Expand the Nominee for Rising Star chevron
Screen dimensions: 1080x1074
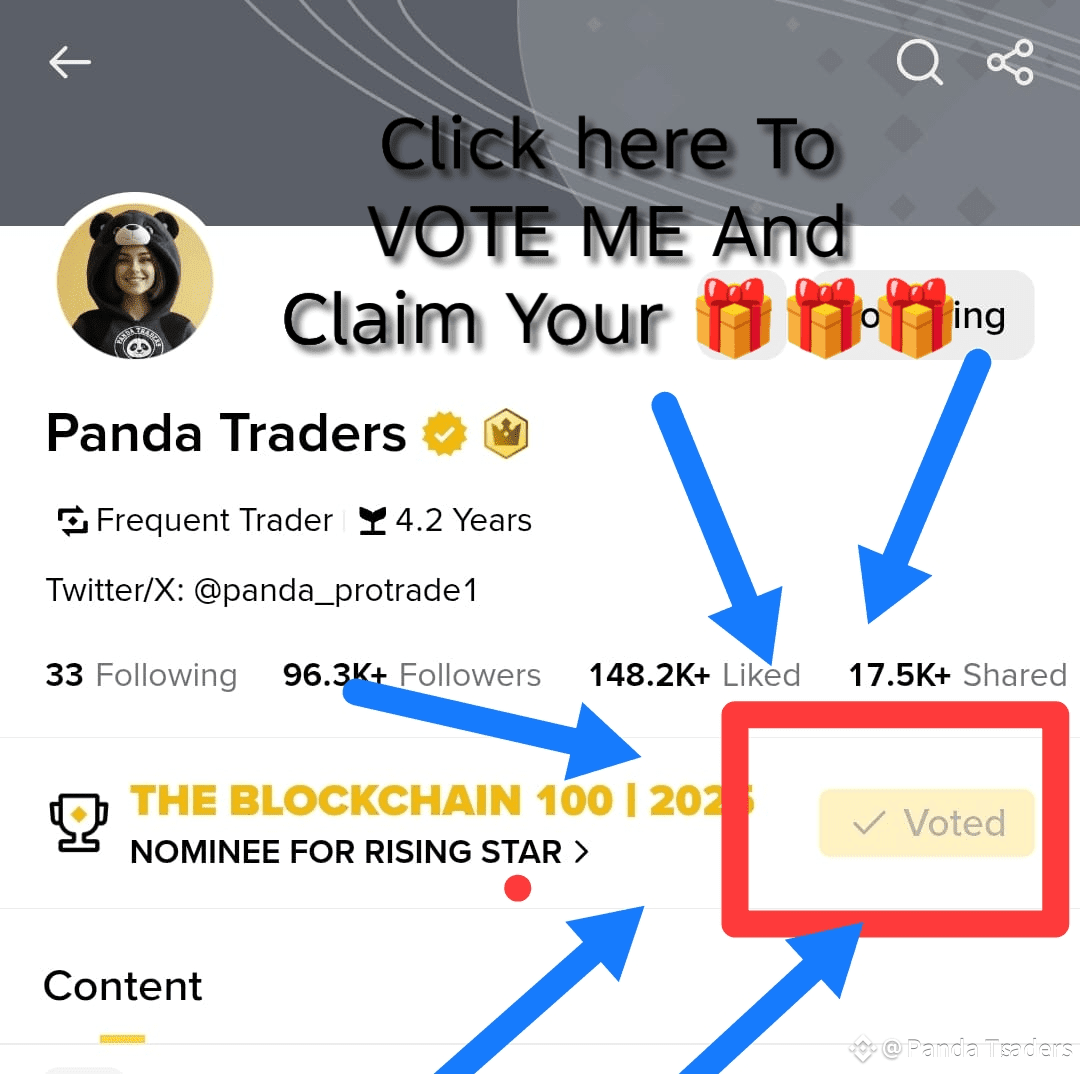[582, 852]
